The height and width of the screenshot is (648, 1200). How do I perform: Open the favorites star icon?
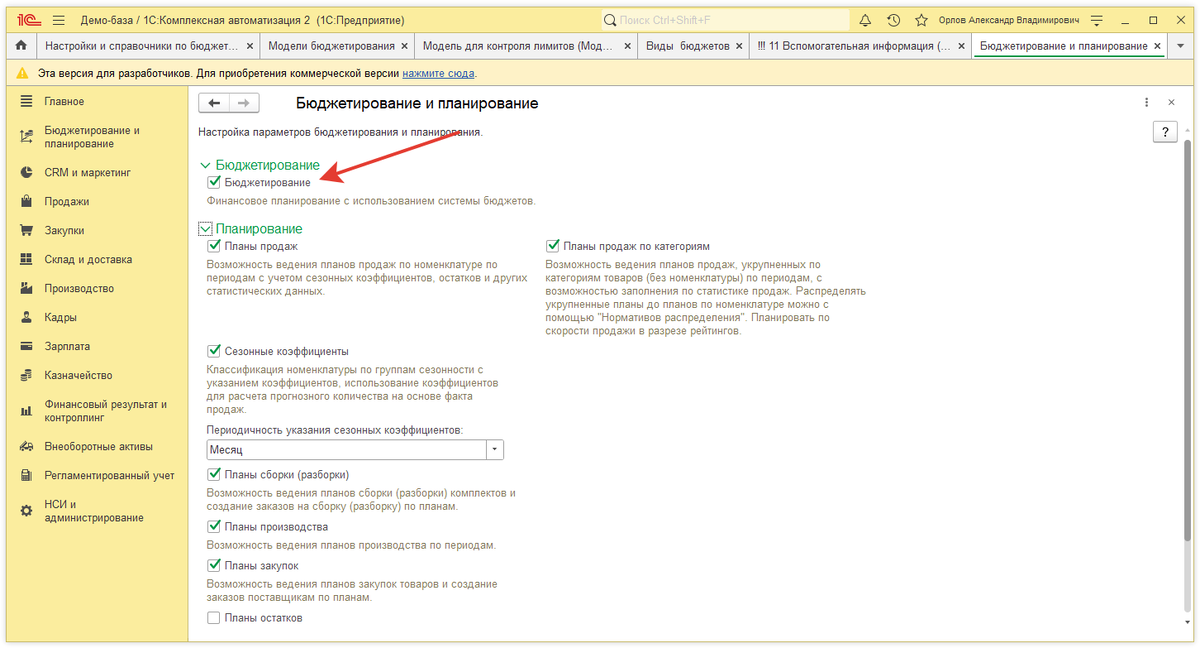921,20
